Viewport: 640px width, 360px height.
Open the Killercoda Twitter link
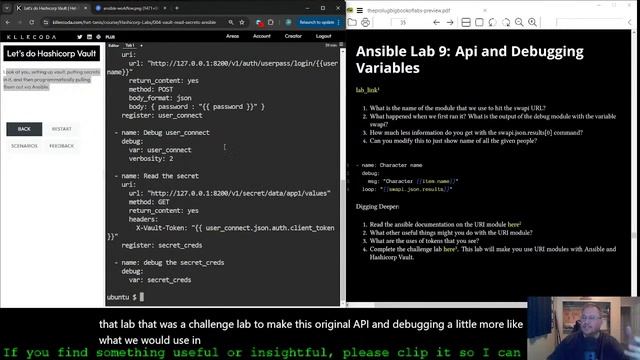tap(80, 37)
